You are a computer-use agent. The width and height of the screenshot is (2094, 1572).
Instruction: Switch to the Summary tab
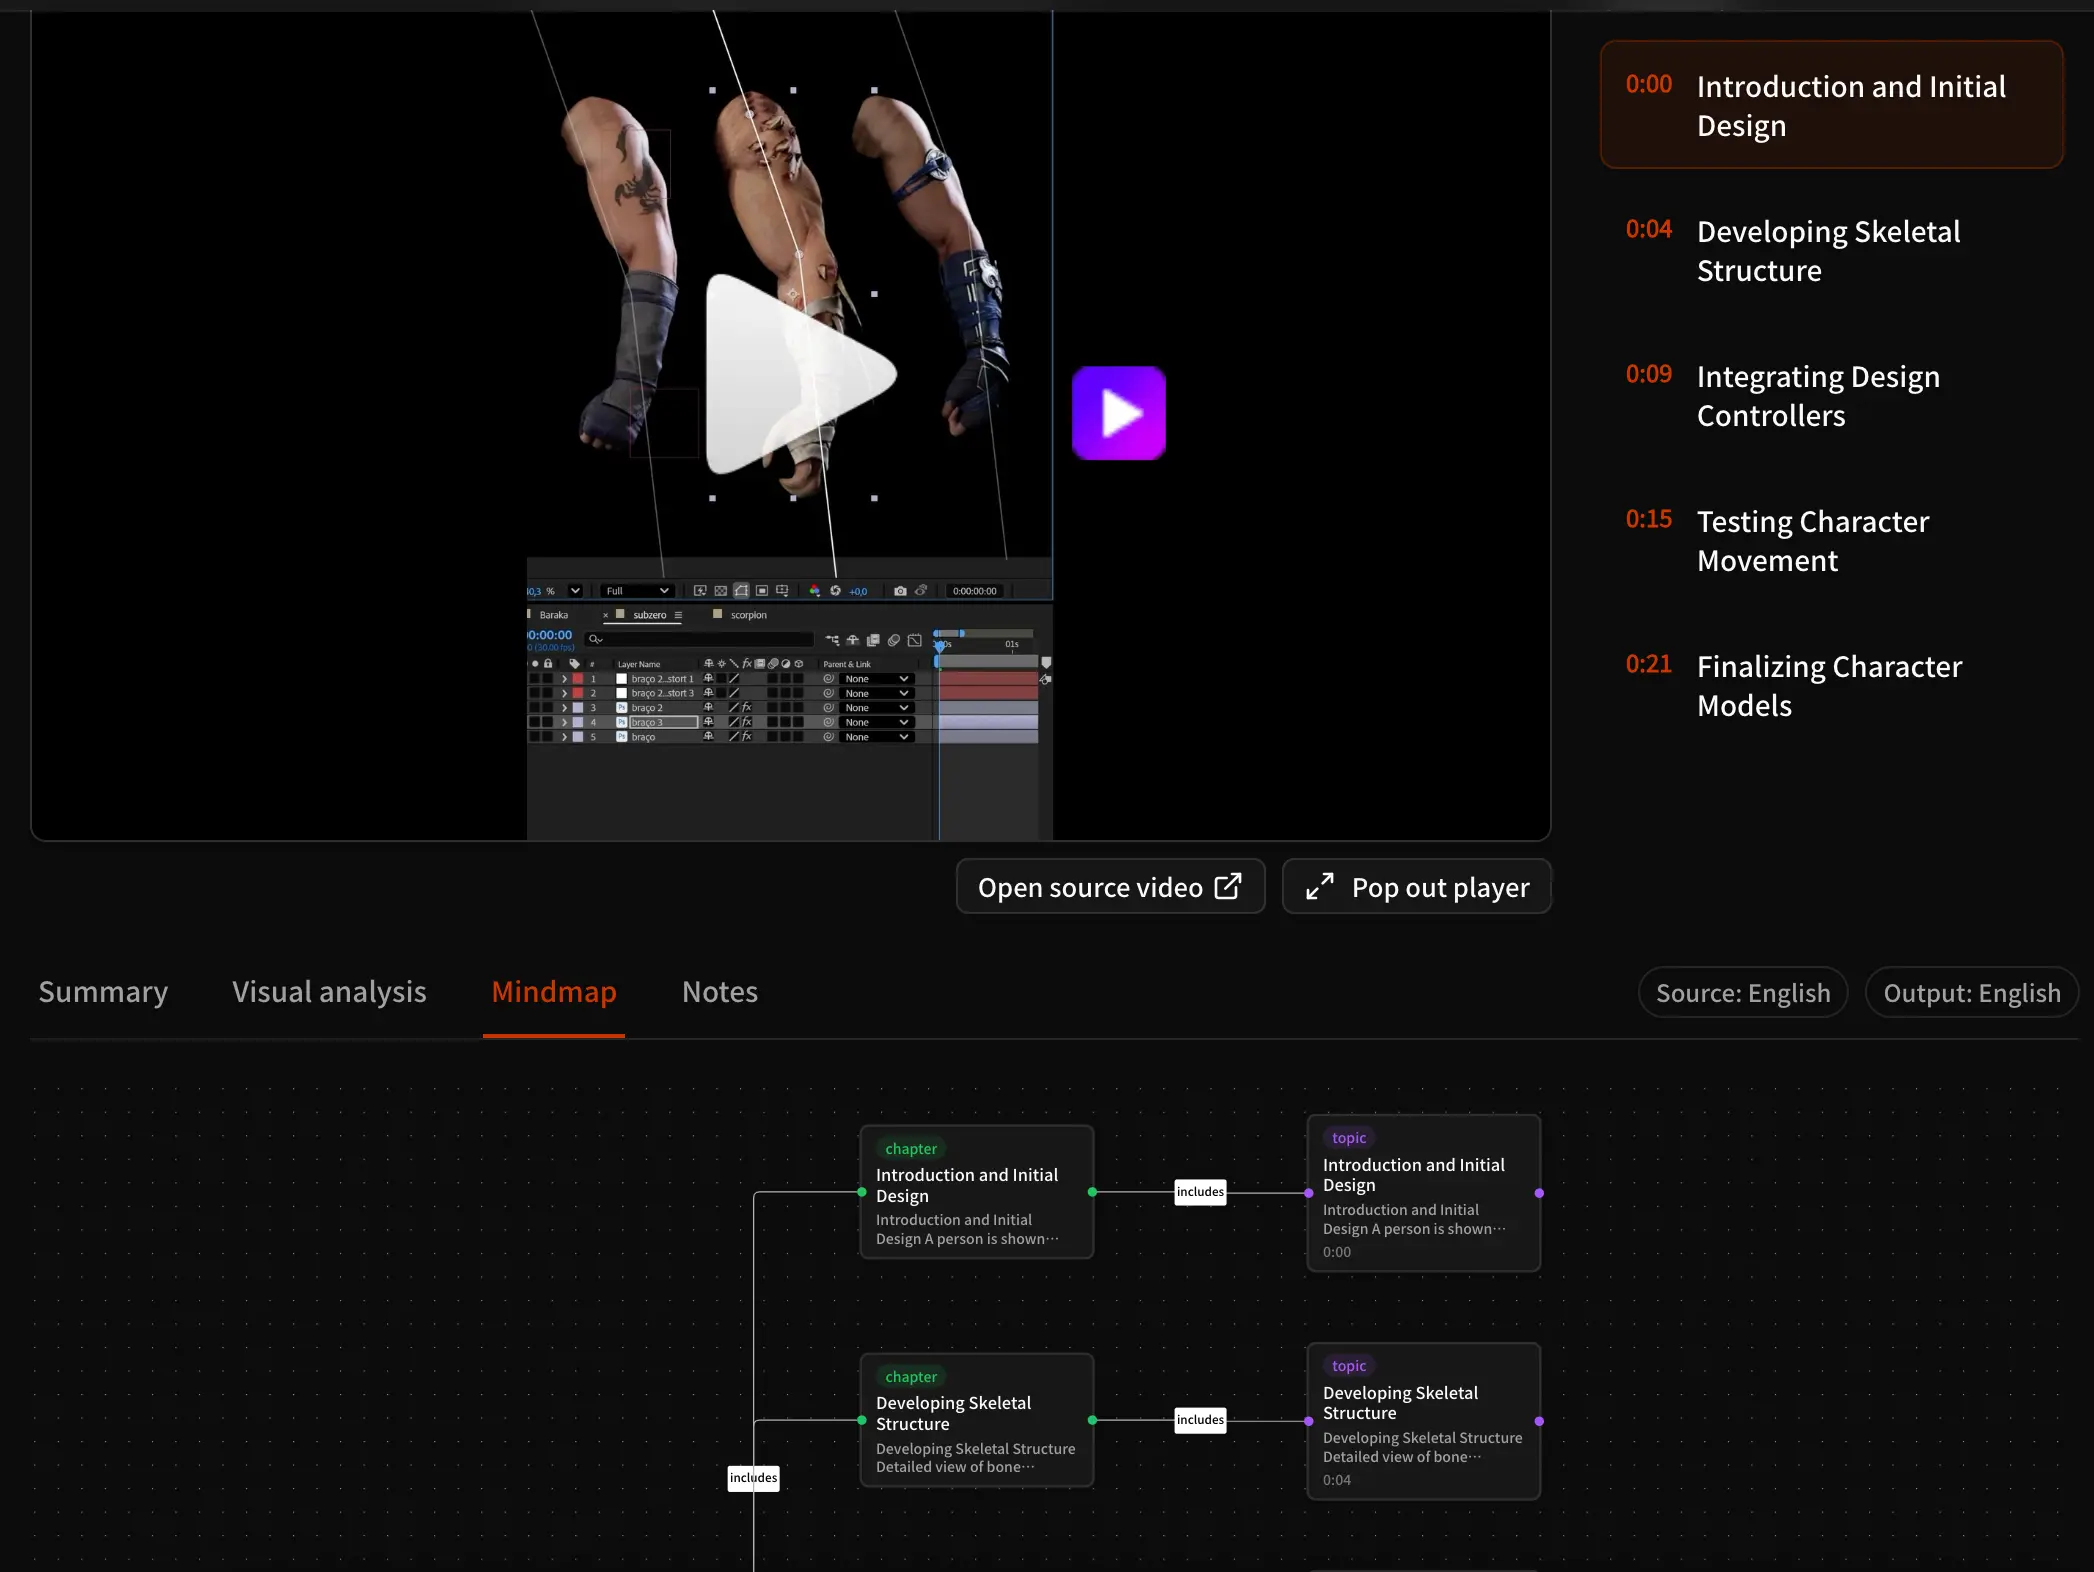[103, 992]
